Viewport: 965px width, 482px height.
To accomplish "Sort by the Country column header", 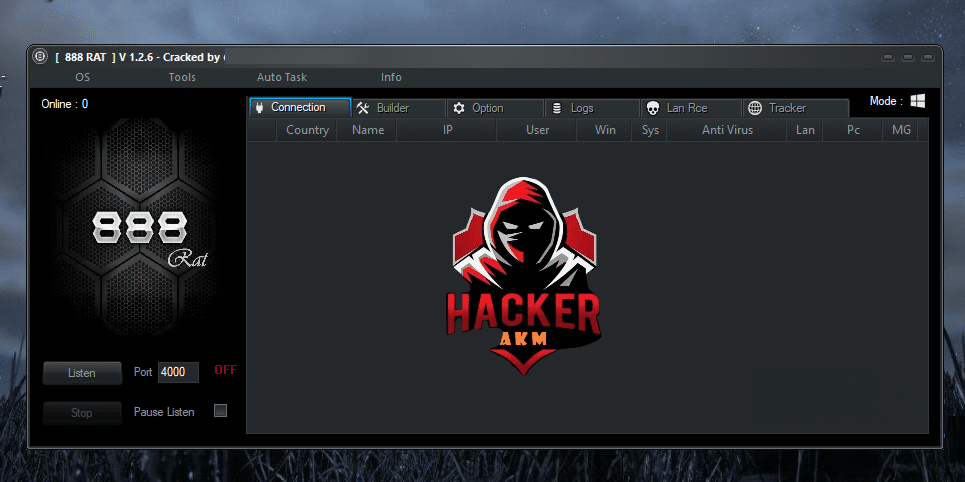I will tap(307, 130).
